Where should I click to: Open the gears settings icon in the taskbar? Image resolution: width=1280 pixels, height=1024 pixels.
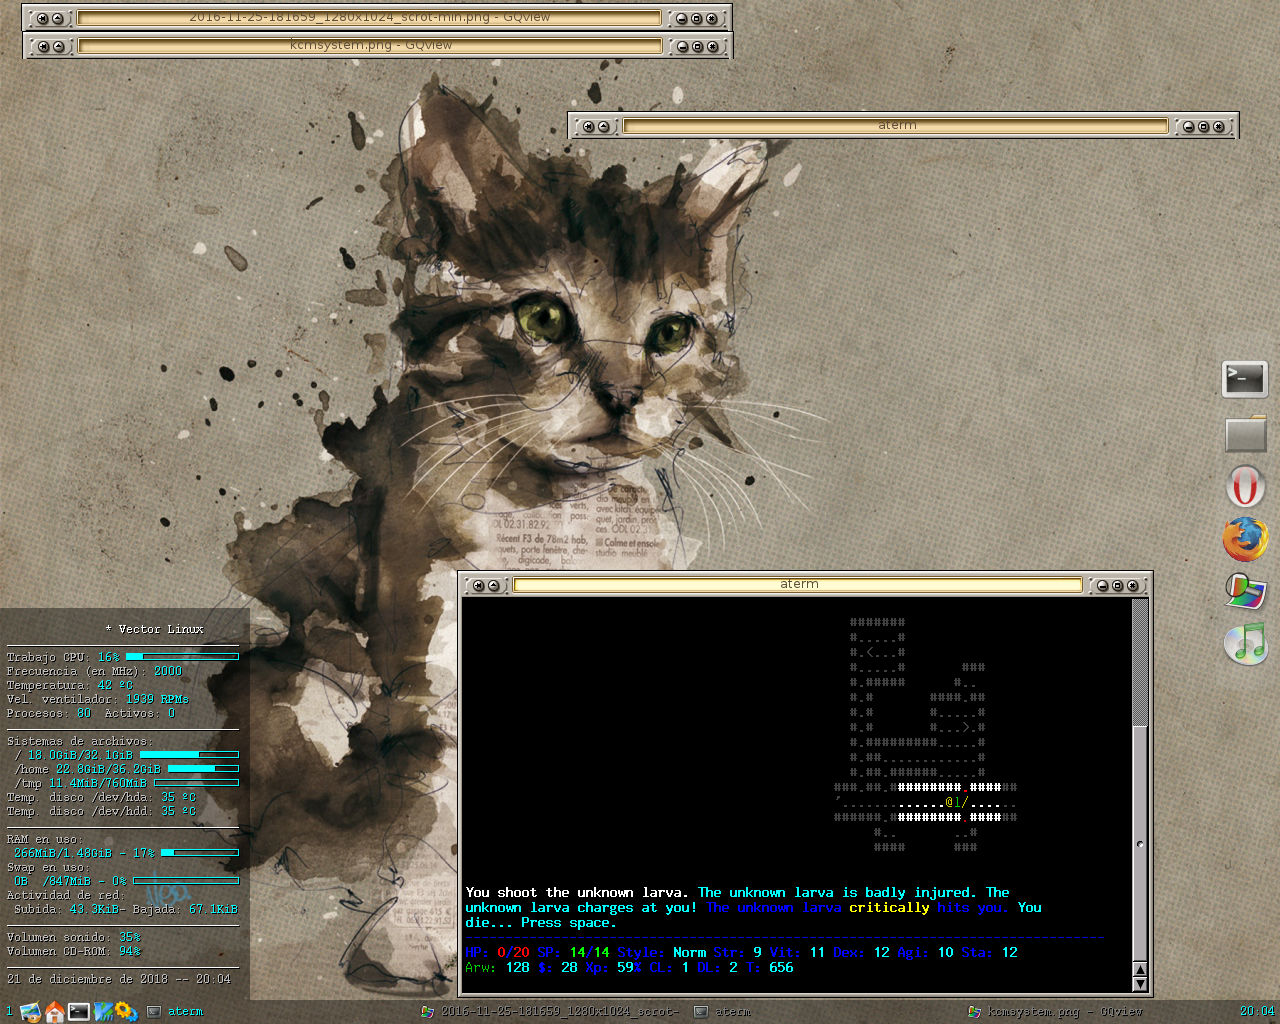(127, 1012)
